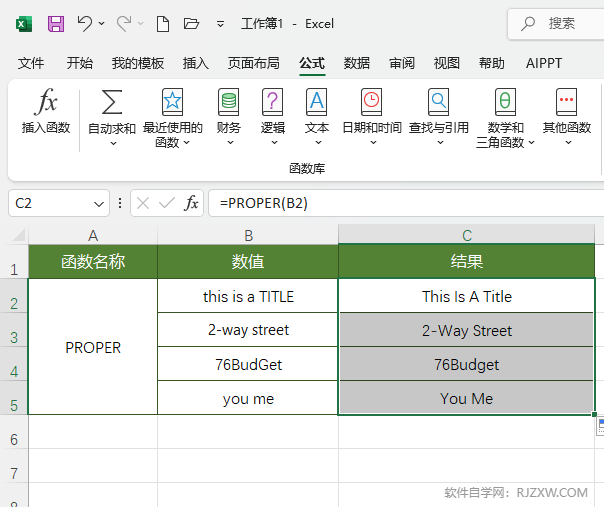Open the Text (文本) functions icon
Image resolution: width=604 pixels, height=507 pixels.
point(316,102)
